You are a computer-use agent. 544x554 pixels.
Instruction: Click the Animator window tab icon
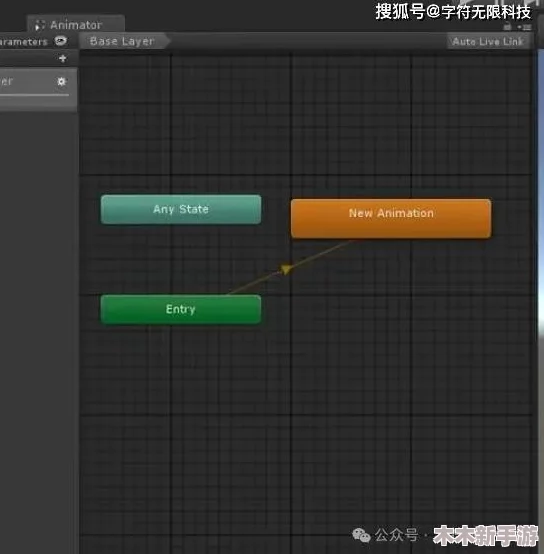pyautogui.click(x=40, y=25)
